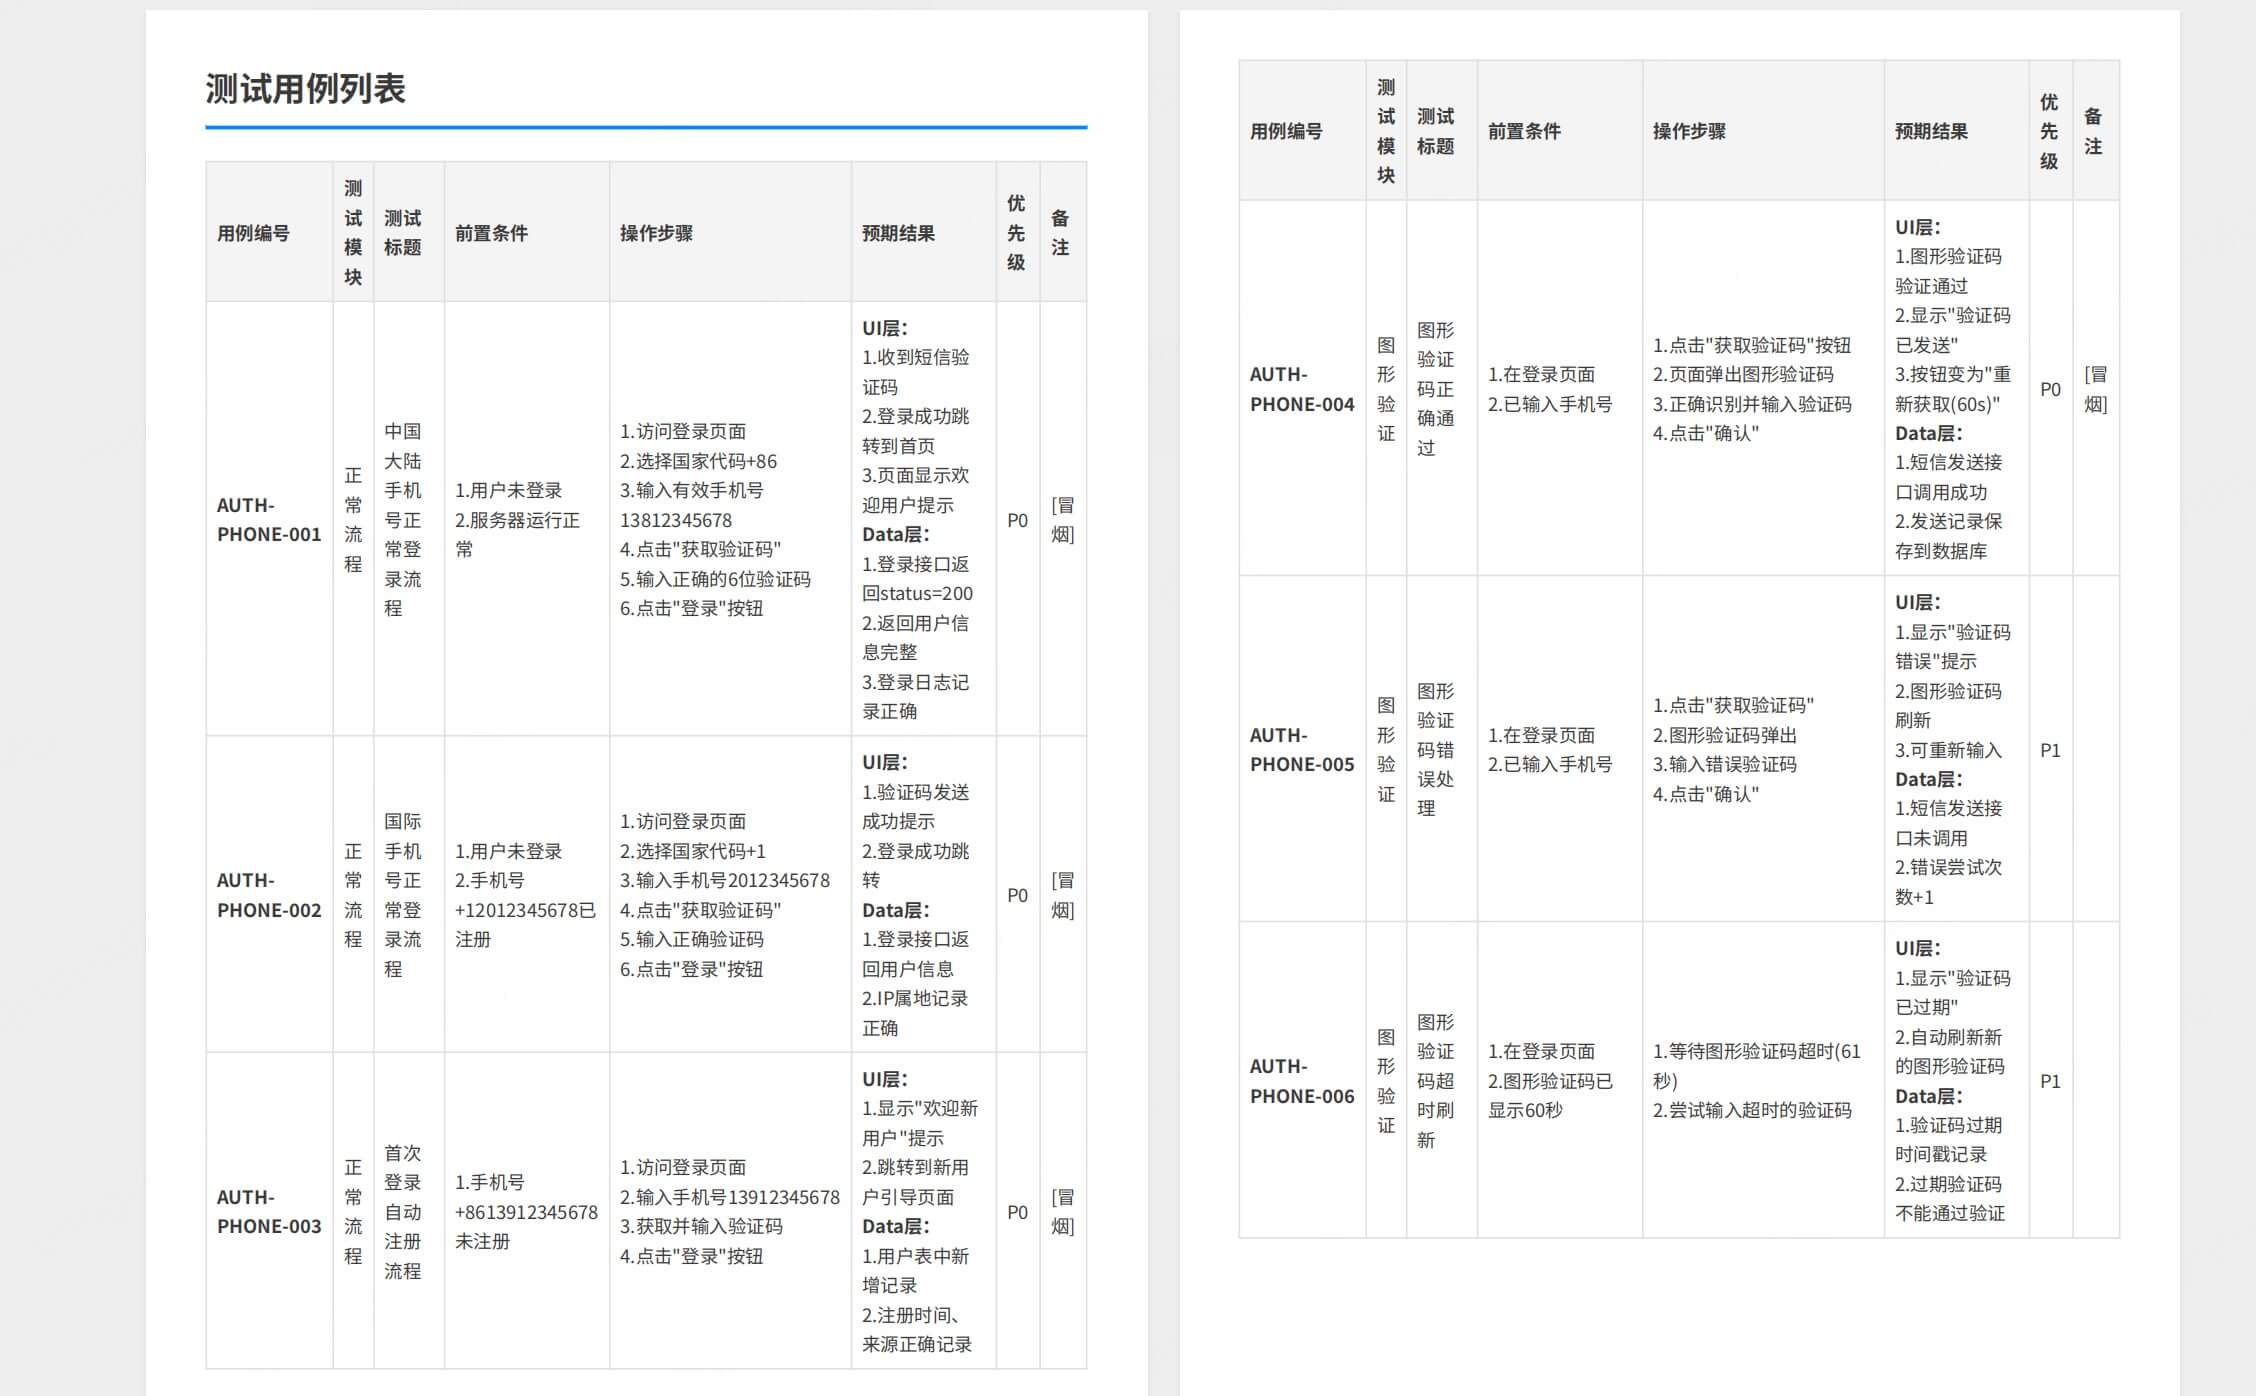Click the 中国大陆手机号正常登录流程 title cell
Viewport: 2256px width, 1396px height.
click(403, 520)
